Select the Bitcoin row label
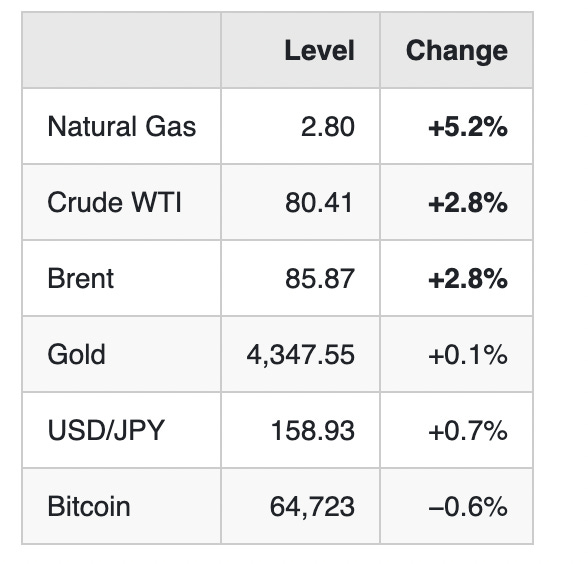This screenshot has height=564, width=588. (89, 506)
